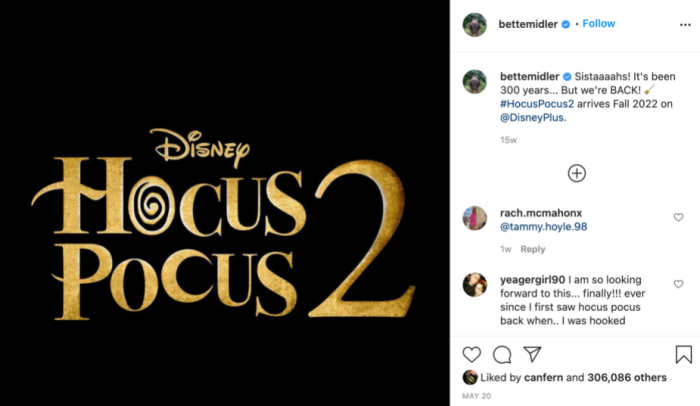Open yeagergirl90's profile avatar
The image size is (700, 406).
[x=475, y=285]
